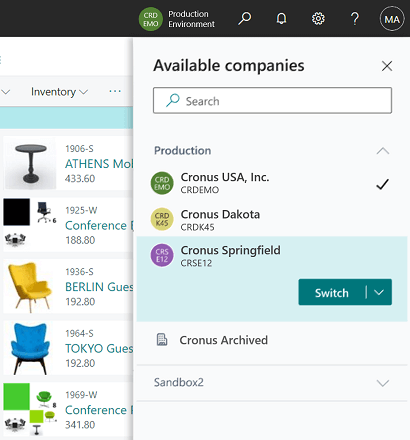The height and width of the screenshot is (440, 410).
Task: Click the item number 1964-S
Action: point(79,333)
